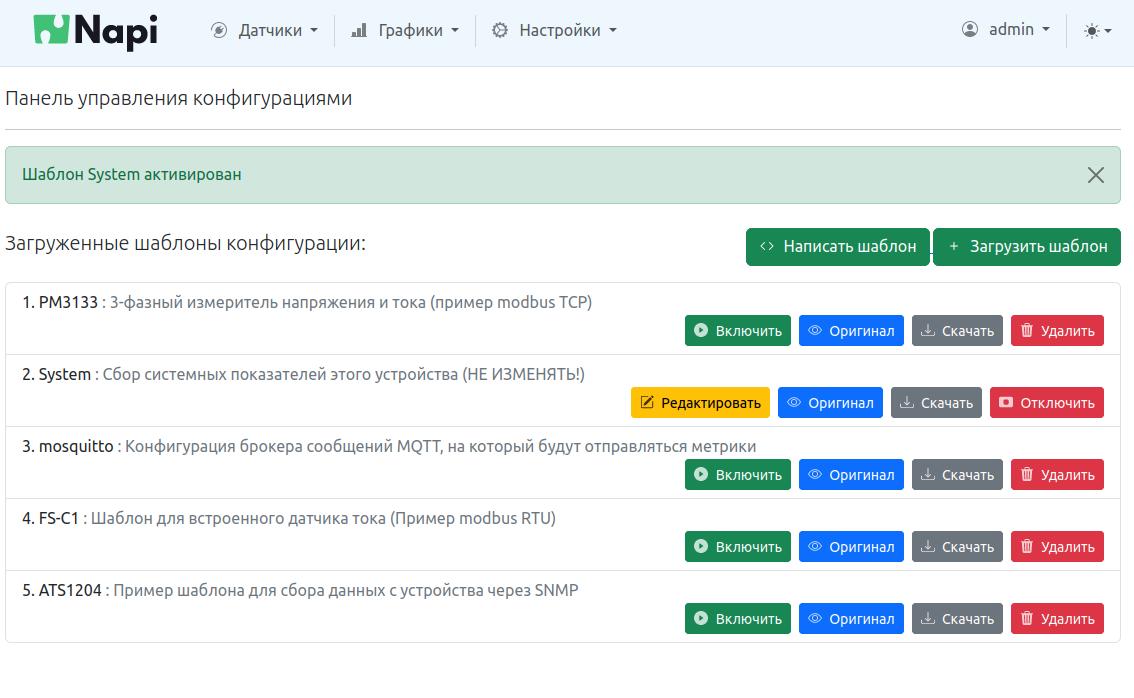Open the Настройки menu

click(x=553, y=30)
